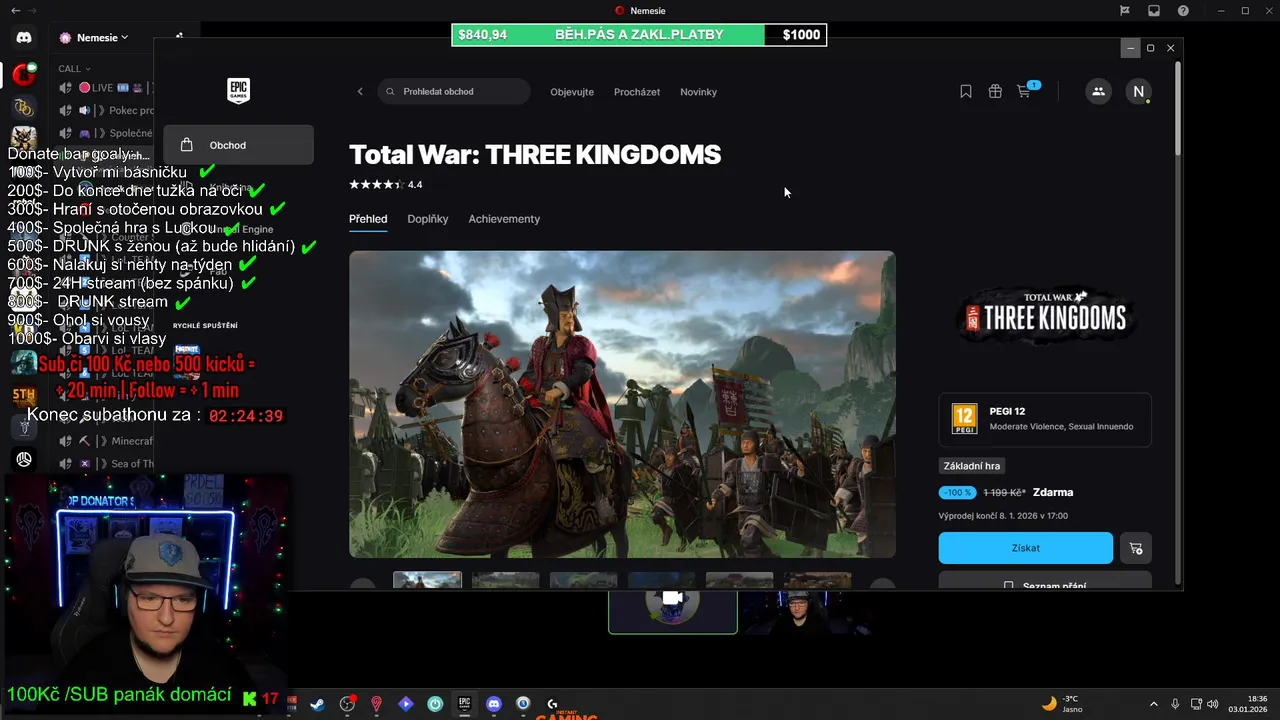Click the 4.4 star rating
The image size is (1280, 720).
tap(385, 184)
